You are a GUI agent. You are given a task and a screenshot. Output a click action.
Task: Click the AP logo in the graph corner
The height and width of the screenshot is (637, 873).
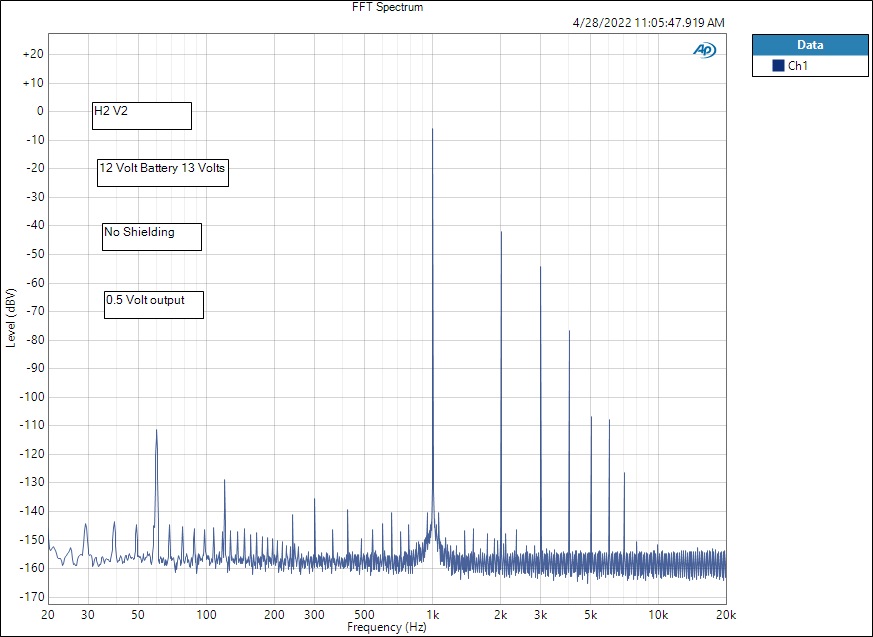tap(704, 50)
